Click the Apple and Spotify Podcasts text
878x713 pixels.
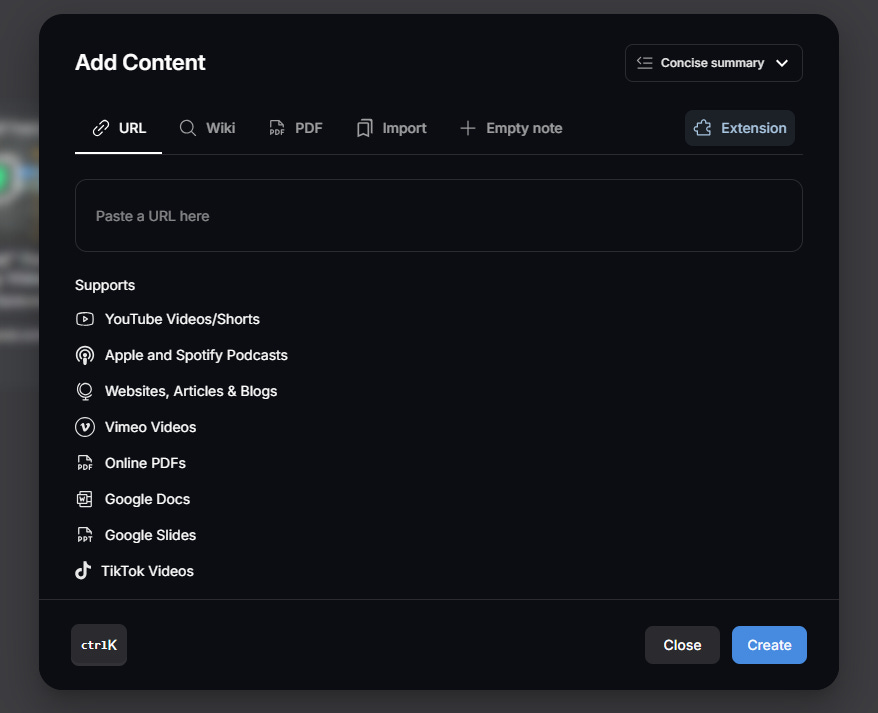196,356
